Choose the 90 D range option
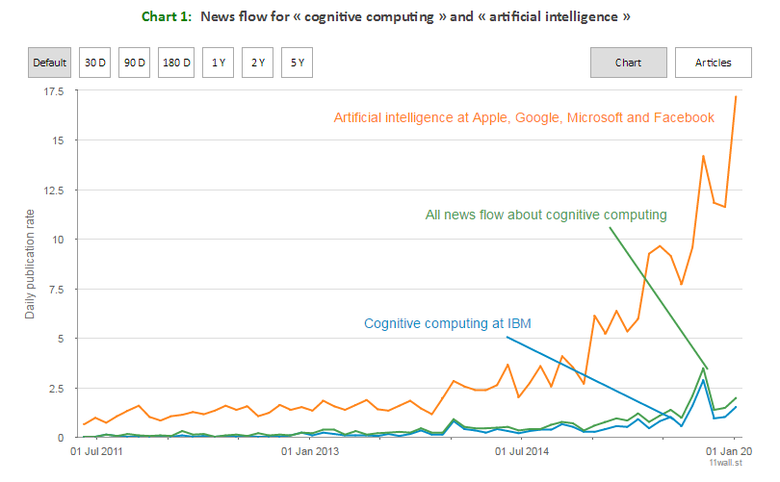 pos(135,62)
